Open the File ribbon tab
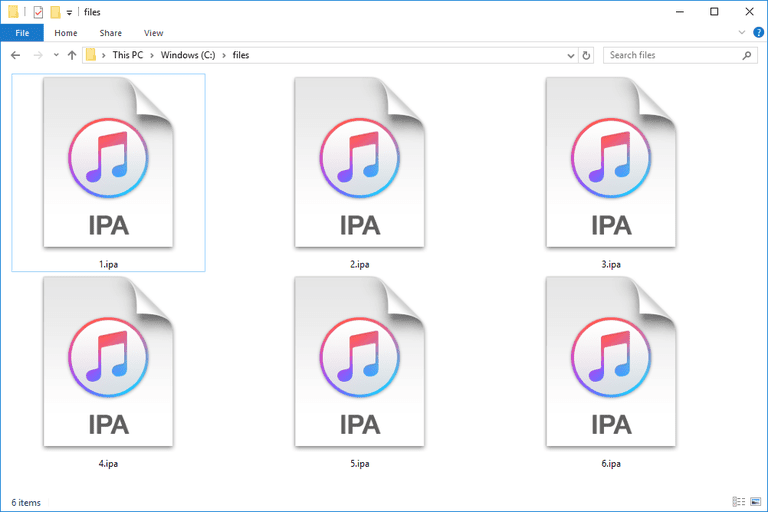This screenshot has height=512, width=768. click(x=22, y=33)
